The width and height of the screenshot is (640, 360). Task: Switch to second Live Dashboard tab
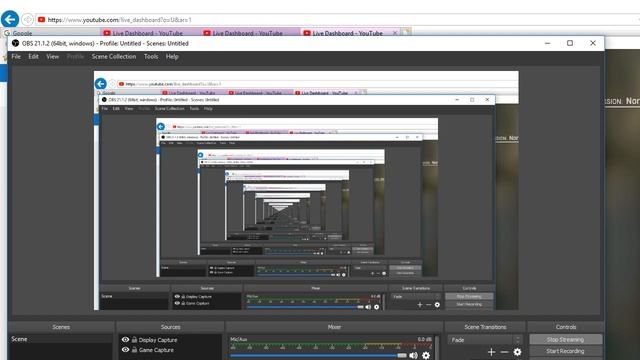click(250, 33)
